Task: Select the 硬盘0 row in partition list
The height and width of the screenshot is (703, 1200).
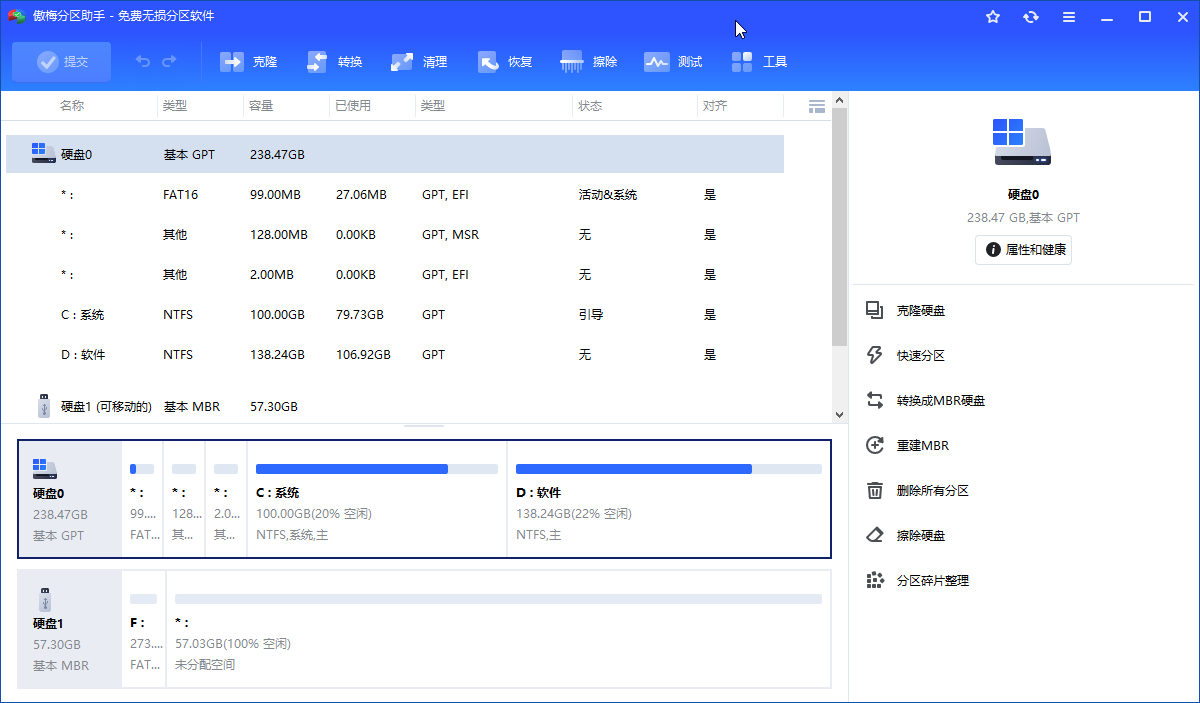Action: tap(395, 155)
